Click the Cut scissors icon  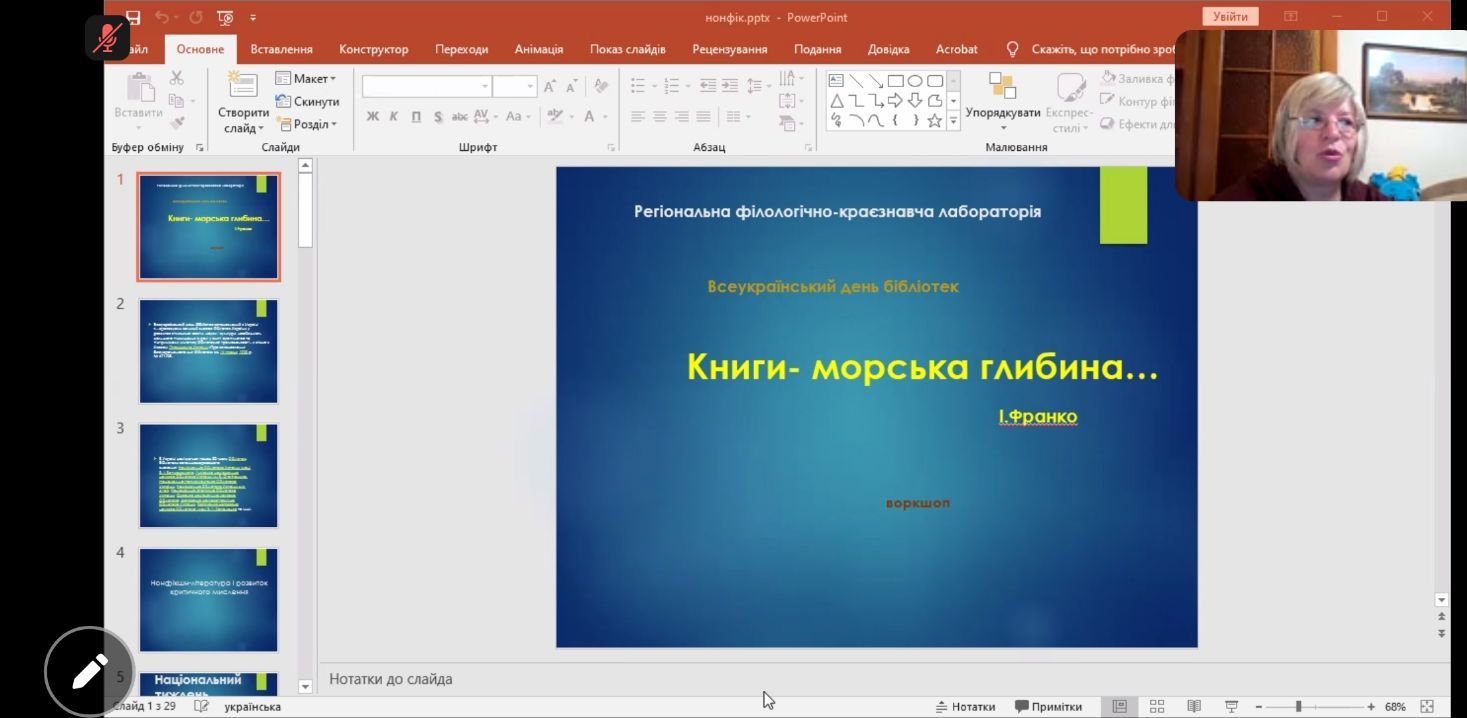(177, 78)
